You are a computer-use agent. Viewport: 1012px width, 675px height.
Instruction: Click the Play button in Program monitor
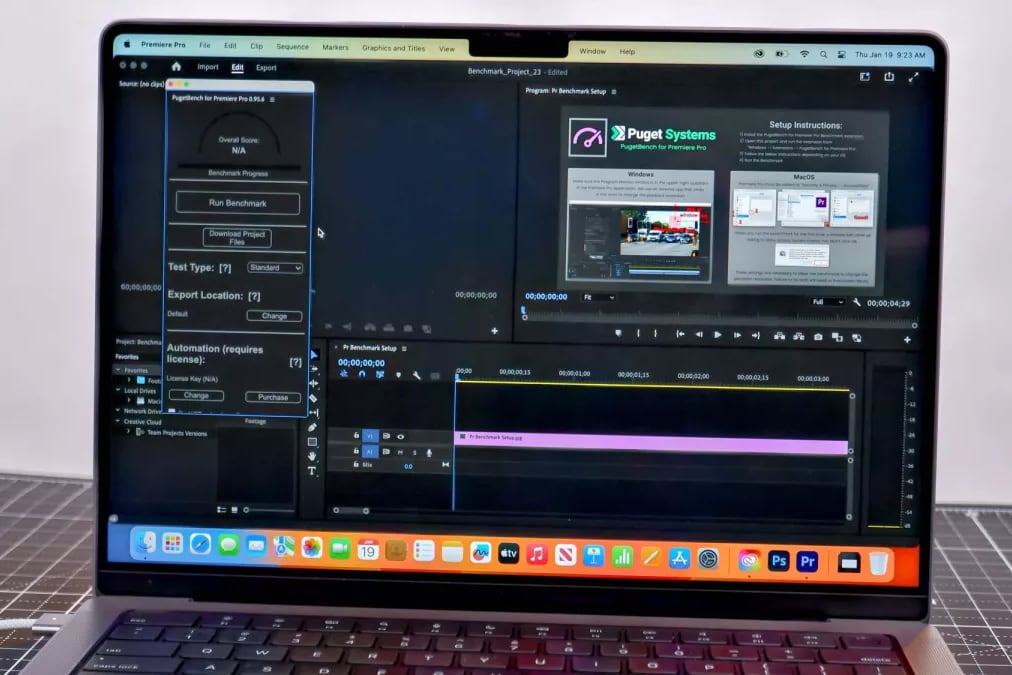[717, 334]
